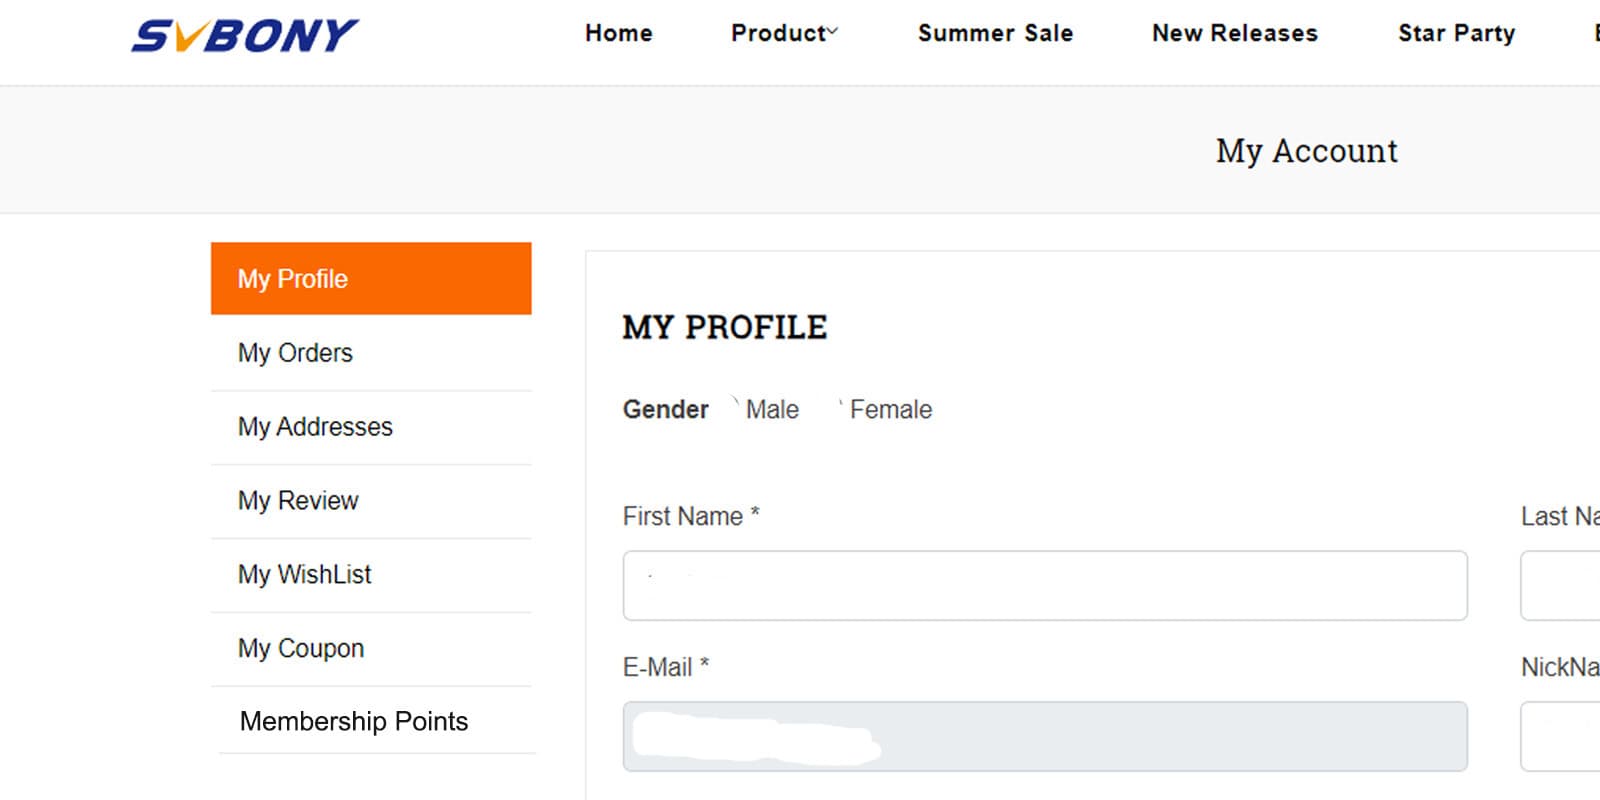The width and height of the screenshot is (1600, 800).
Task: Navigate to New Releases
Action: [1234, 33]
